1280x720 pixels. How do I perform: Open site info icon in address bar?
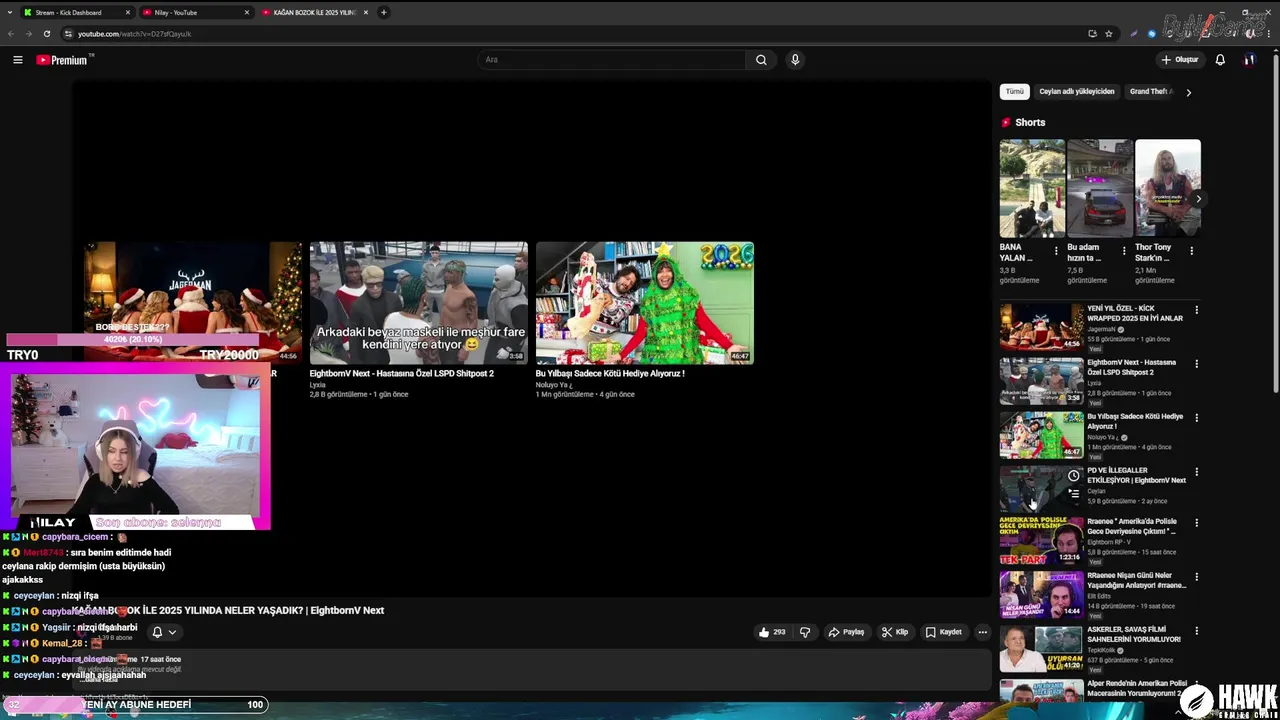(68, 33)
